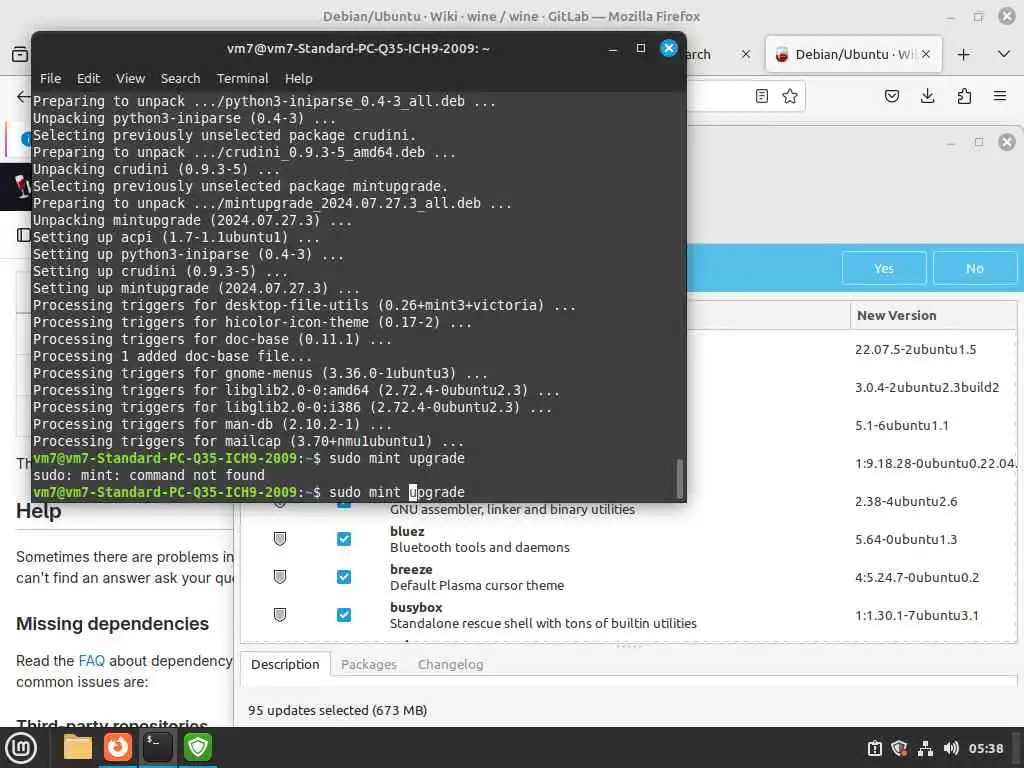Toggle Firefox reader view icon

pyautogui.click(x=761, y=96)
